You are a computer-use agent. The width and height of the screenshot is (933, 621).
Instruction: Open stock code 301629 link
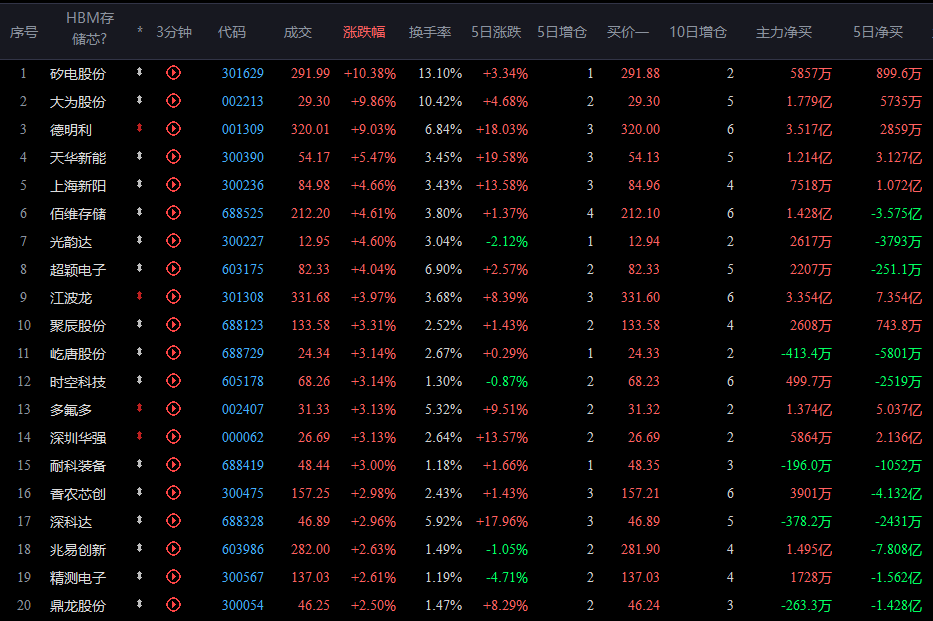(x=242, y=73)
